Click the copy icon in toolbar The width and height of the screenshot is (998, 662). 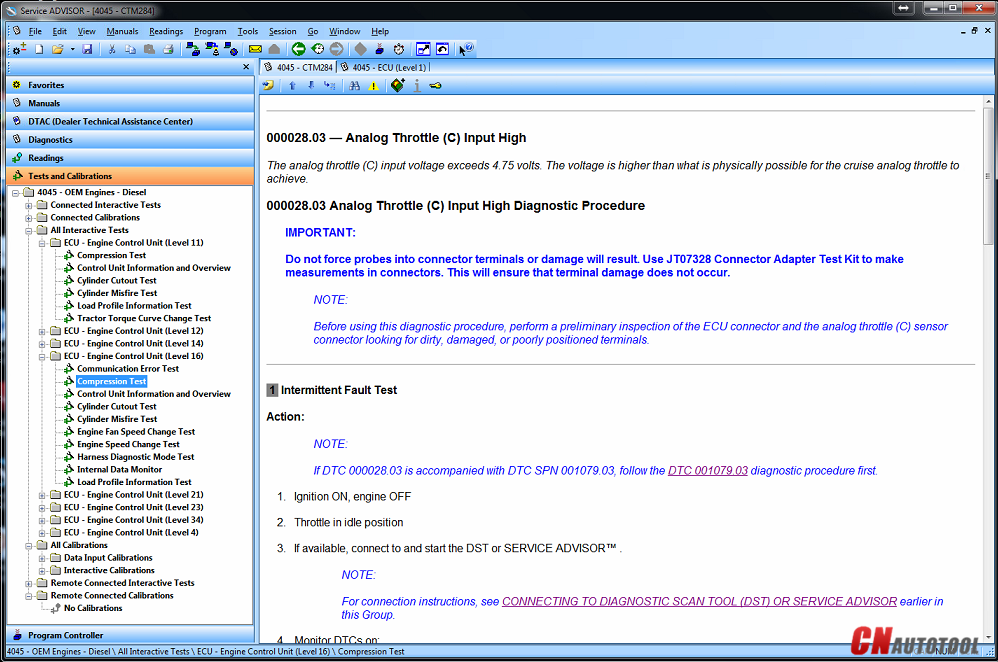130,49
